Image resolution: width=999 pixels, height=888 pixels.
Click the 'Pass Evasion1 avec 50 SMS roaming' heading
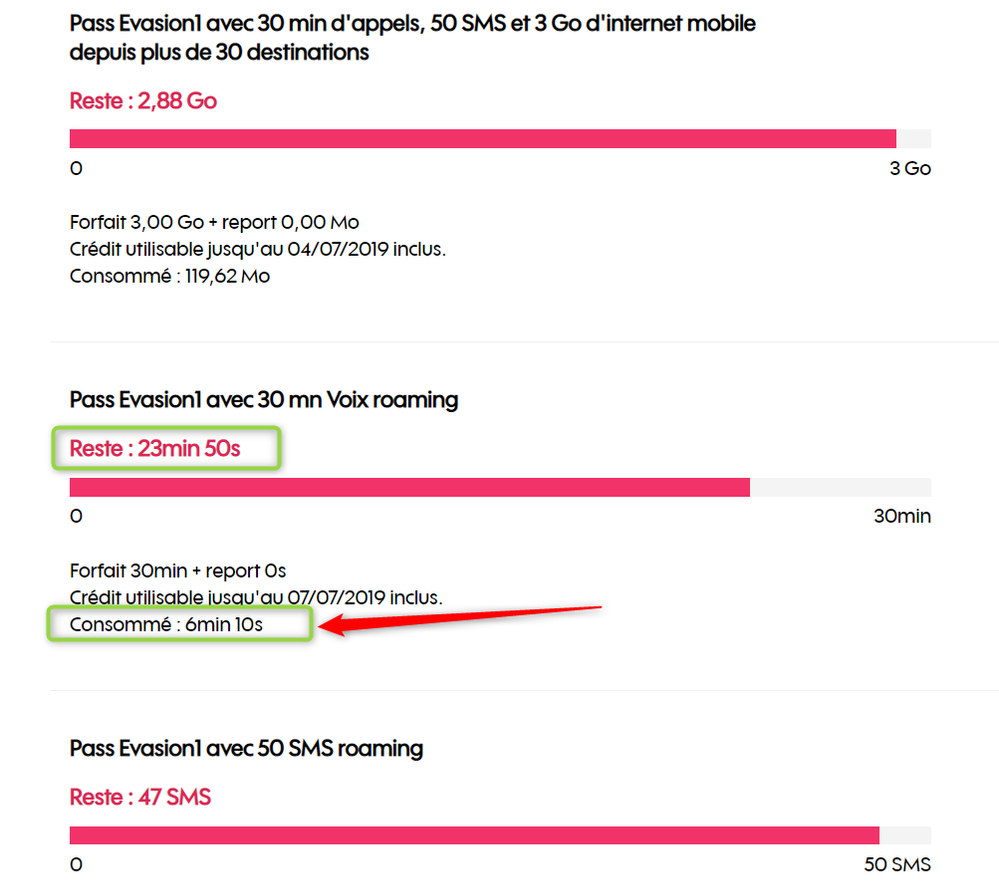coord(246,748)
